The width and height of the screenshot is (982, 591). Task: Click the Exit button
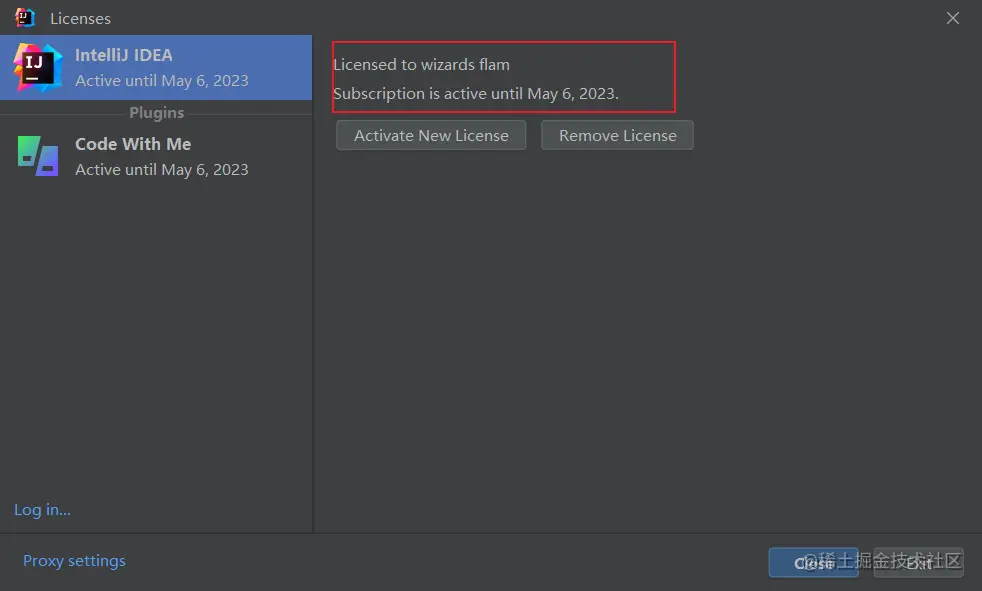(x=917, y=563)
